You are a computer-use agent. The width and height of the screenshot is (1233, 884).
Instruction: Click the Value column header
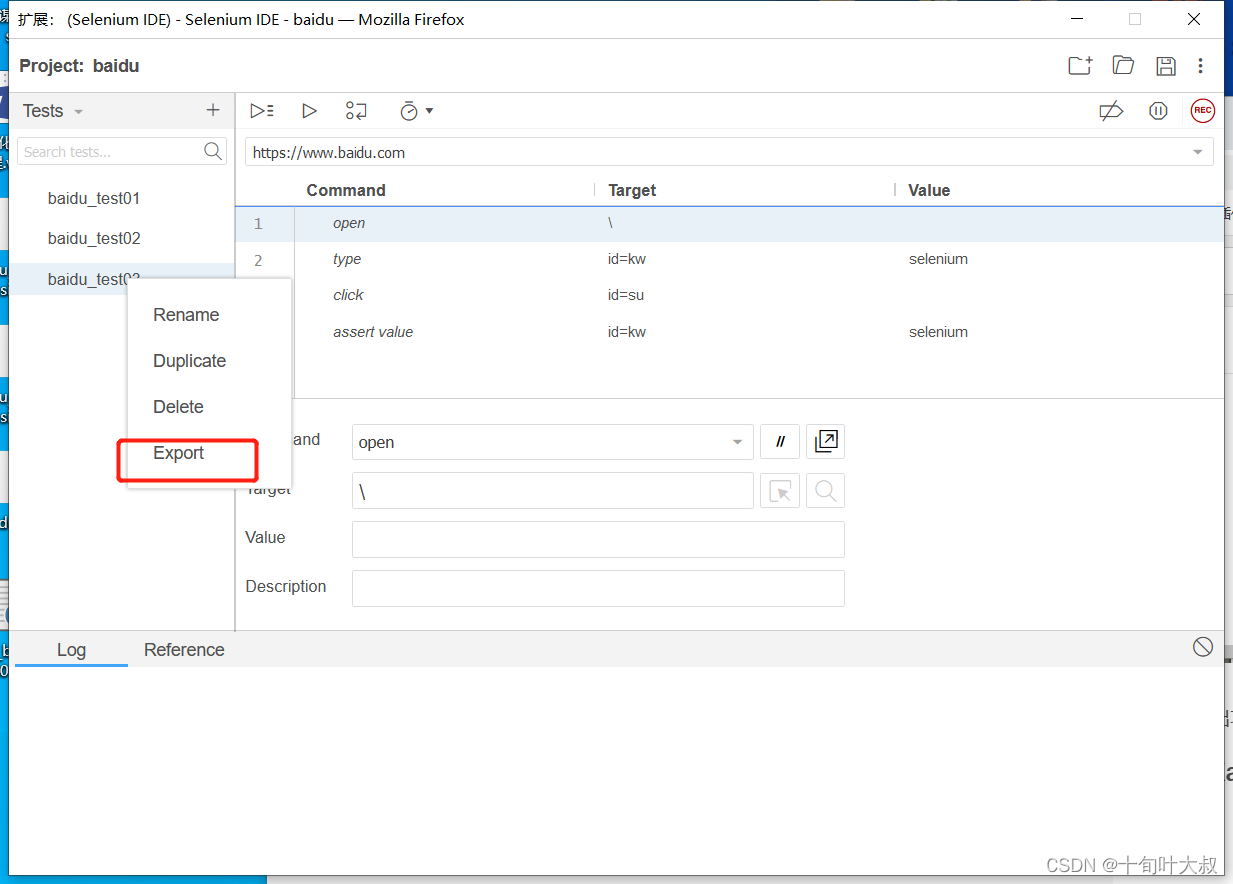point(929,190)
